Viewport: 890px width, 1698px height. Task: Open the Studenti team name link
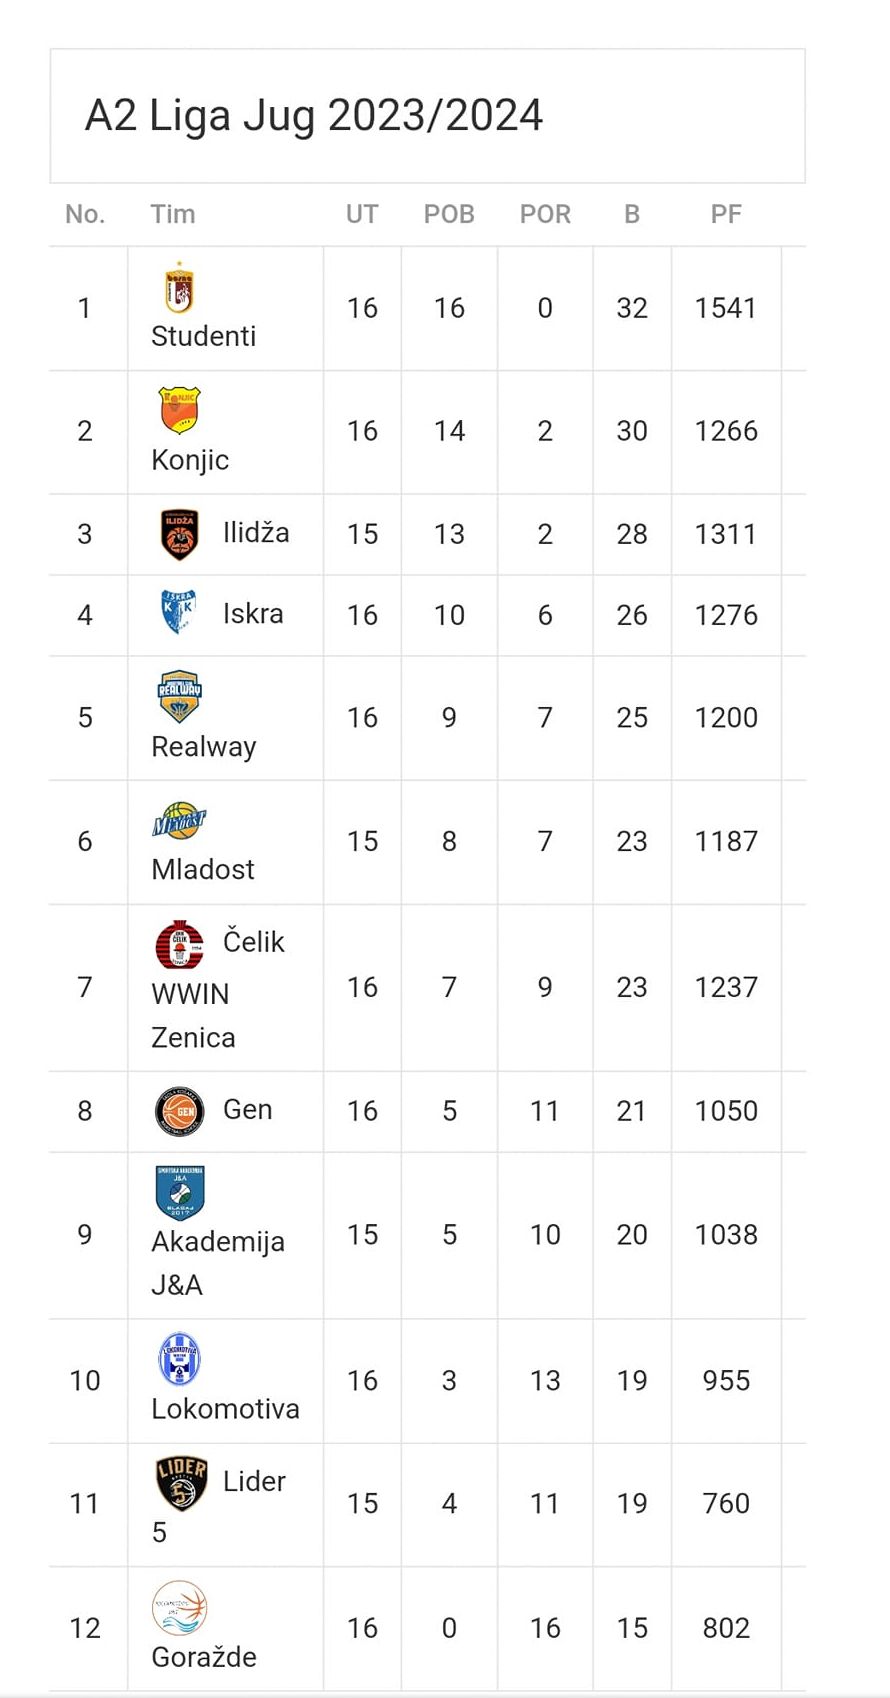(203, 336)
